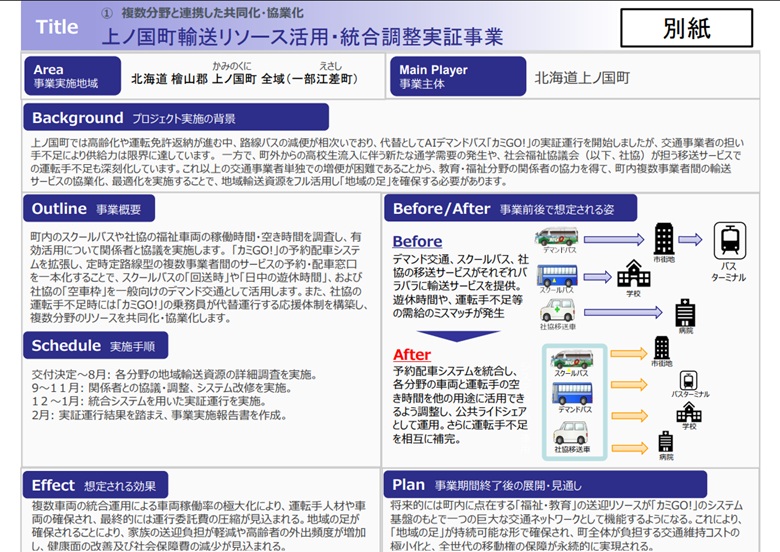This screenshot has width=780, height=552.
Task: Click the red underlined After heading
Action: [412, 355]
